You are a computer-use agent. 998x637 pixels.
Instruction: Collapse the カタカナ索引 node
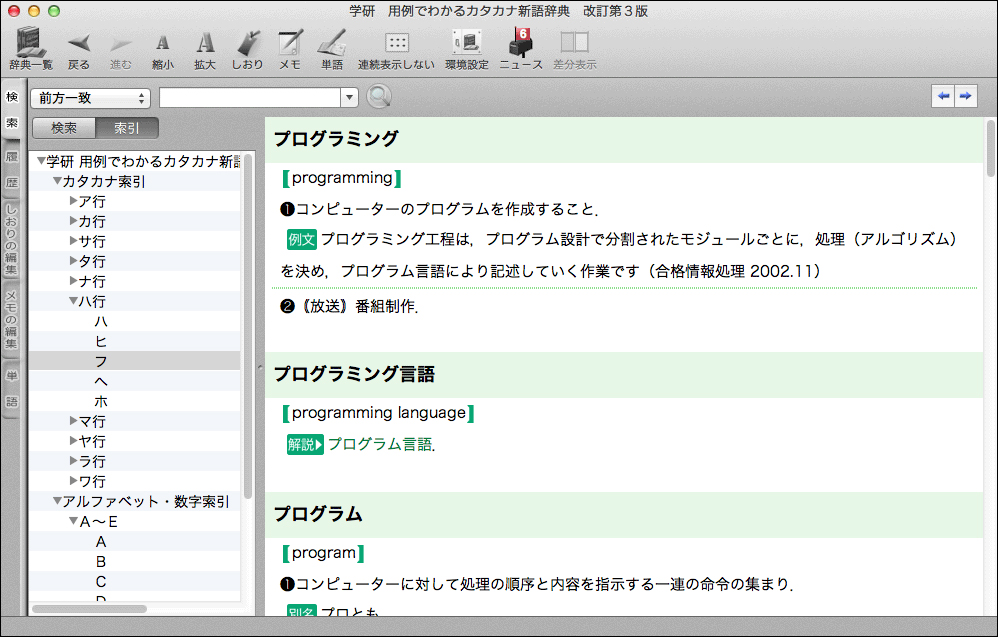tap(57, 181)
